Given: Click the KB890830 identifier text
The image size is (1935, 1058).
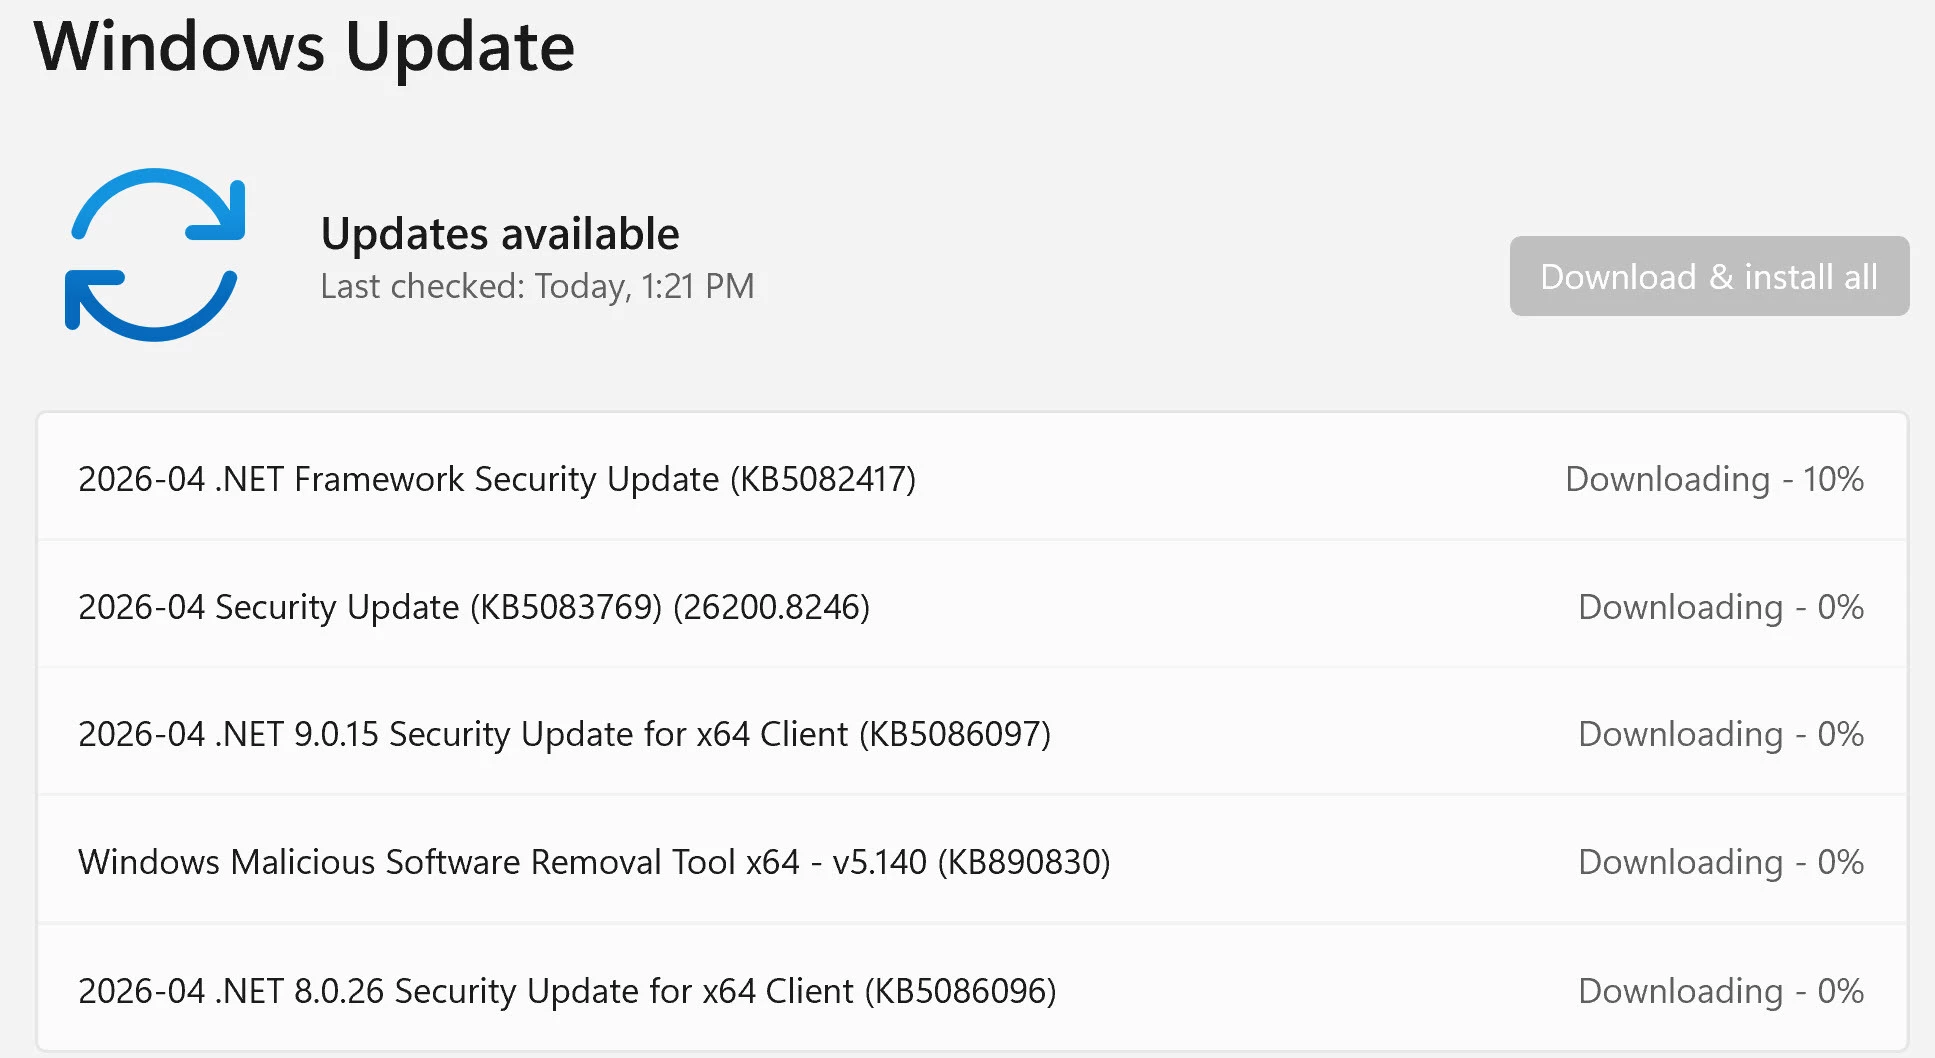Looking at the screenshot, I should [x=1024, y=862].
